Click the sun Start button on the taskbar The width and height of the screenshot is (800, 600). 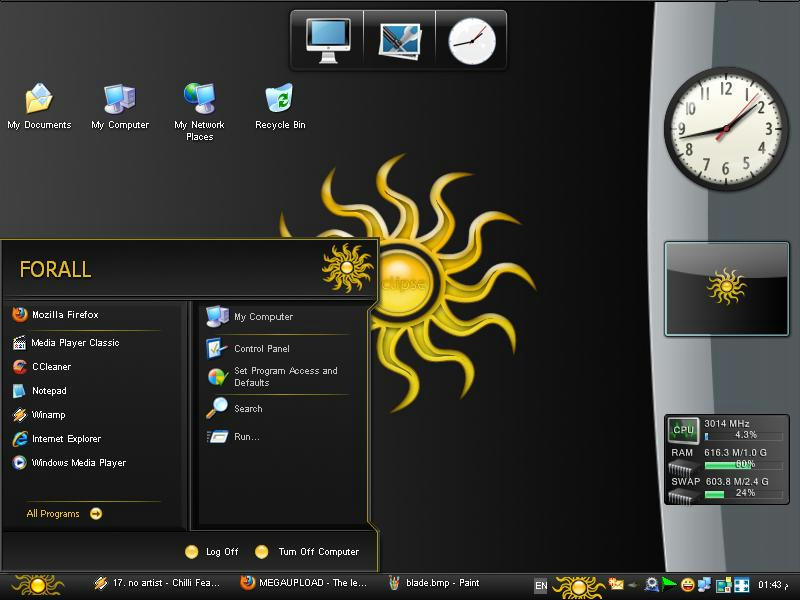38,586
